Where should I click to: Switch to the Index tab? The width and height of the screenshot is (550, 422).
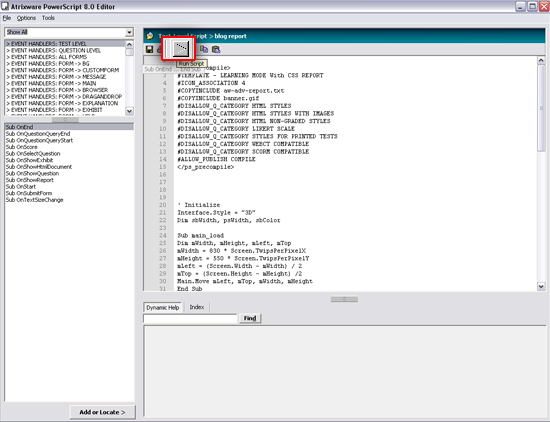tap(197, 307)
